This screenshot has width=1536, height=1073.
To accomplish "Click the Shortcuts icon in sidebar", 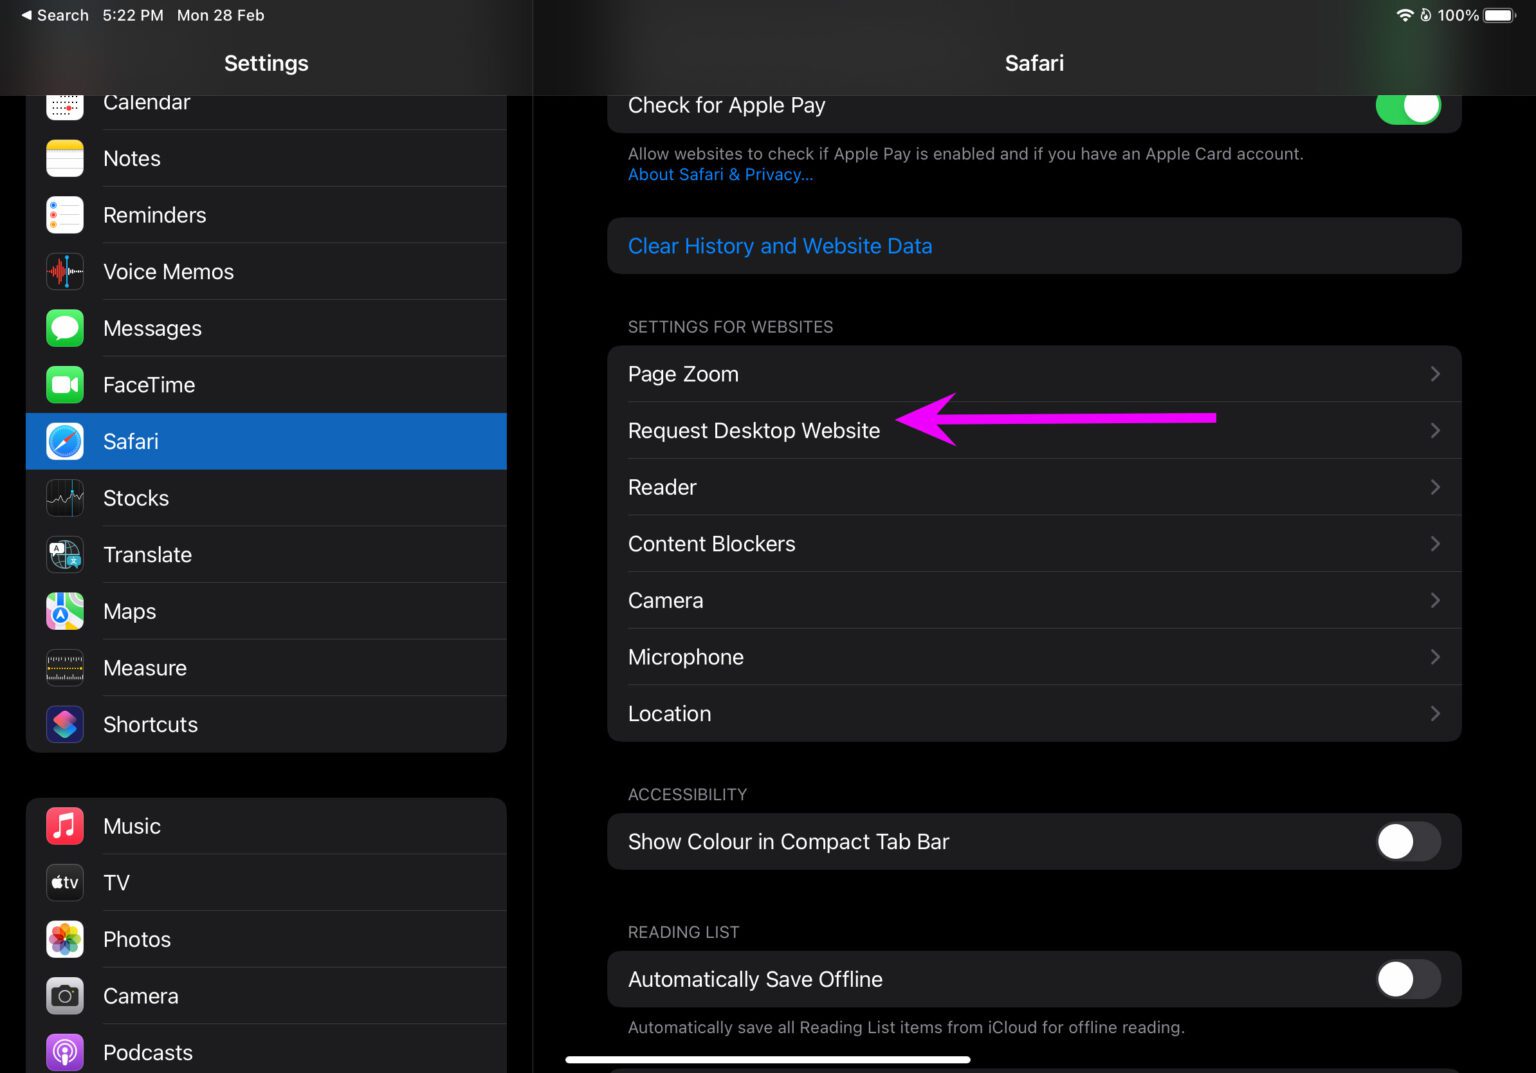I will 64,724.
